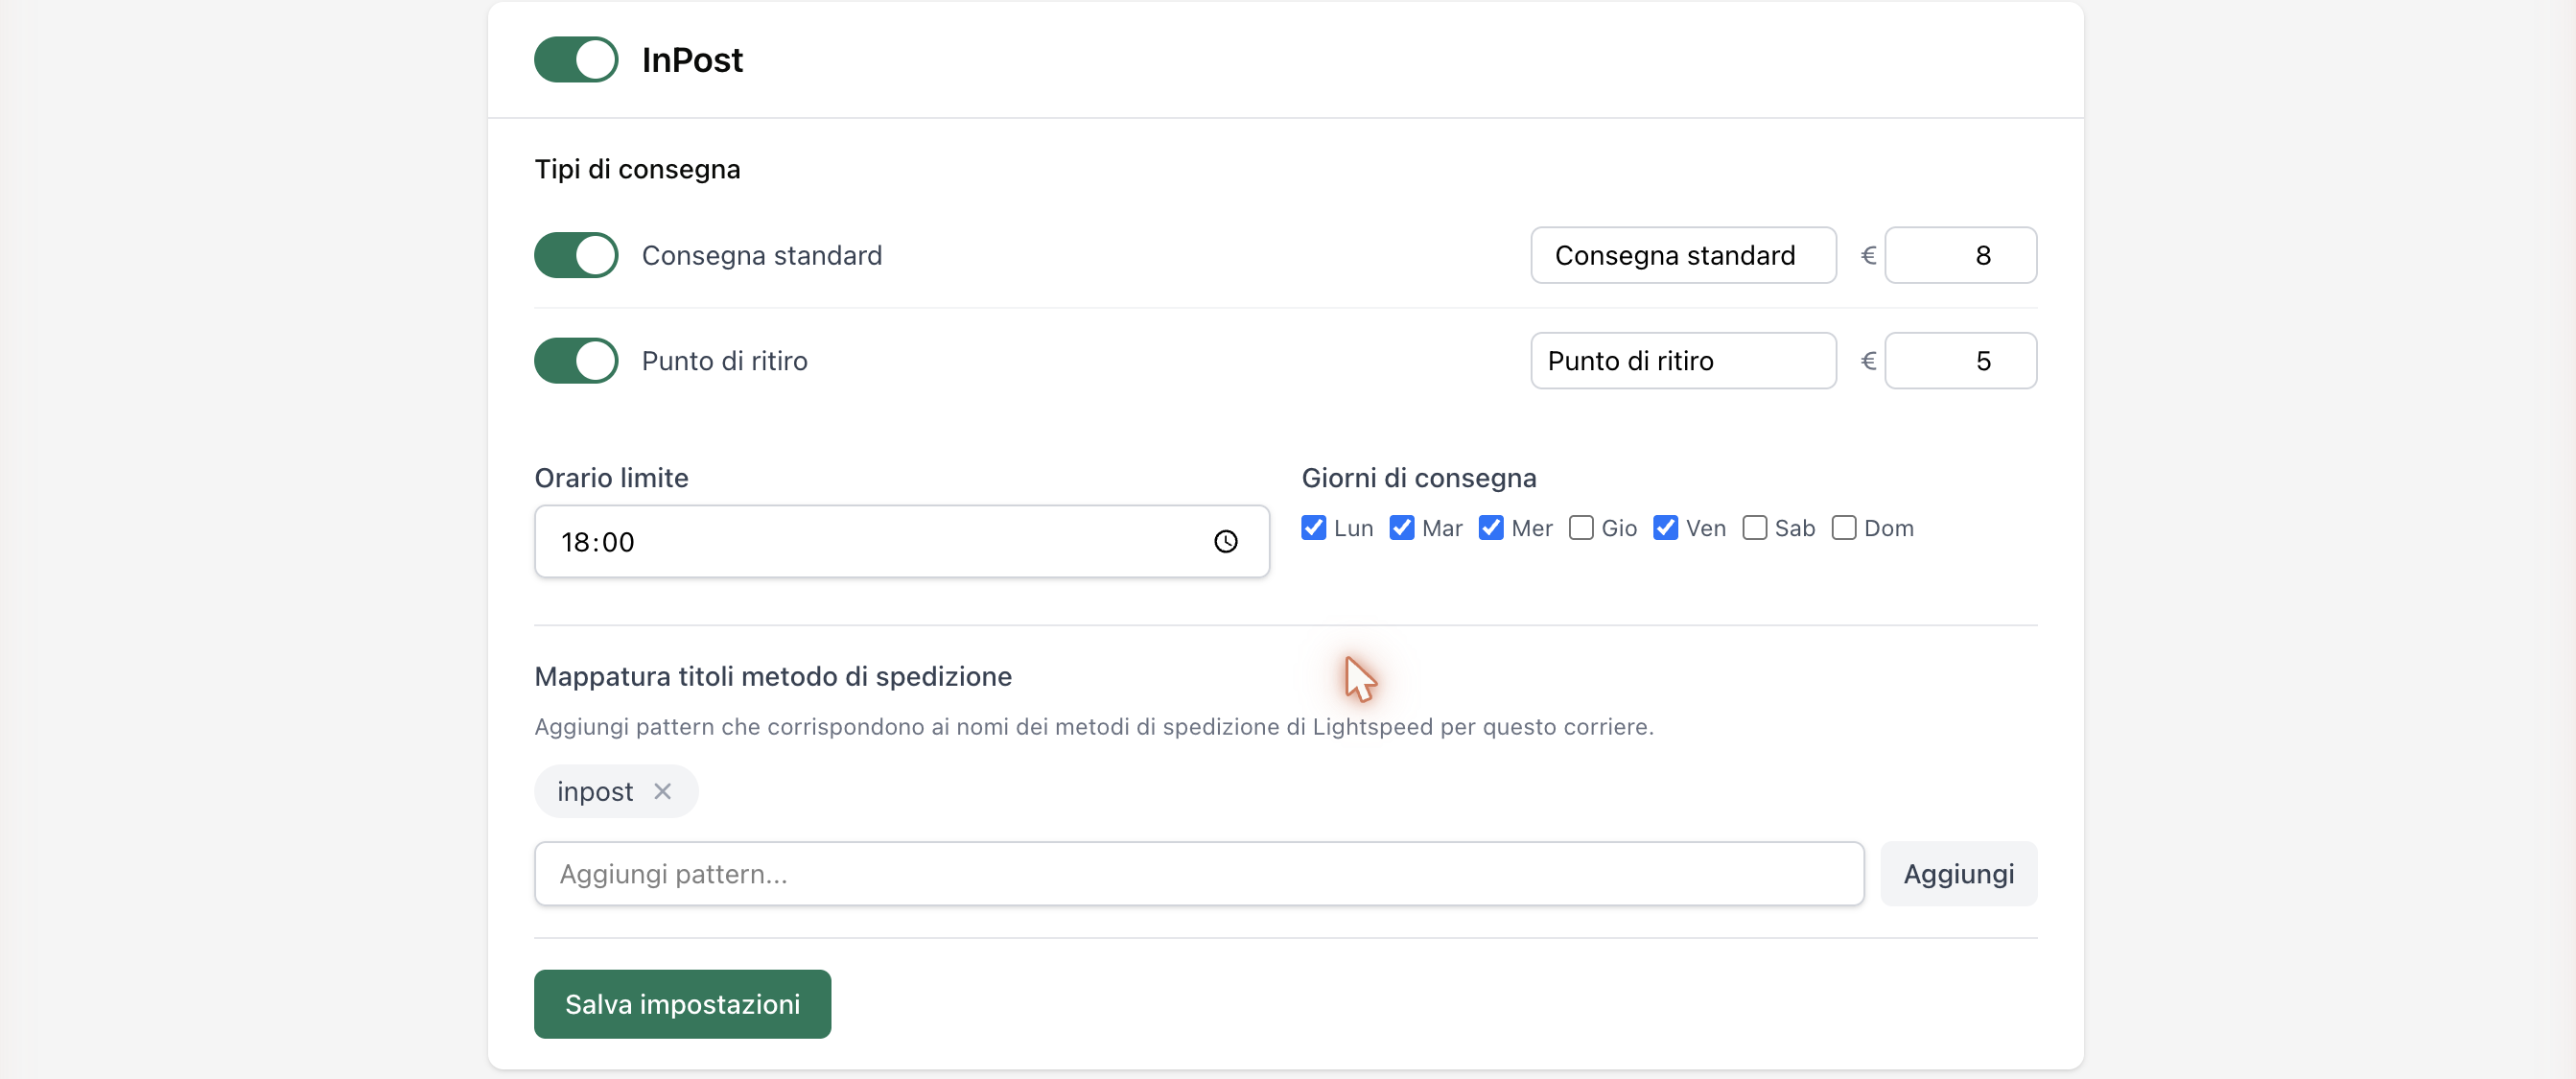Uncheck the Lun delivery day
Image resolution: width=2576 pixels, height=1079 pixels.
pos(1313,527)
